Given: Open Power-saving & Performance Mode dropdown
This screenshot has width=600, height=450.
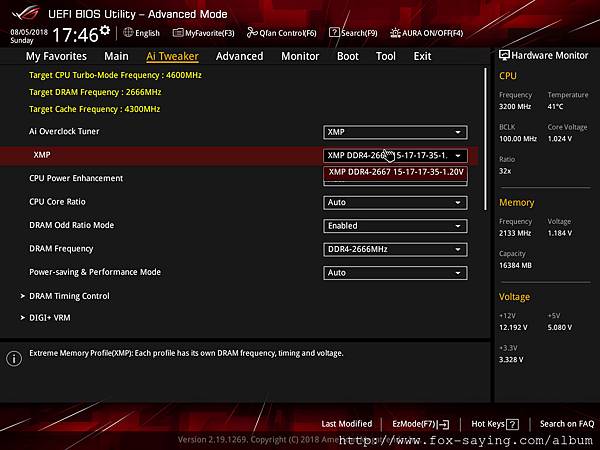Looking at the screenshot, I should [x=395, y=273].
